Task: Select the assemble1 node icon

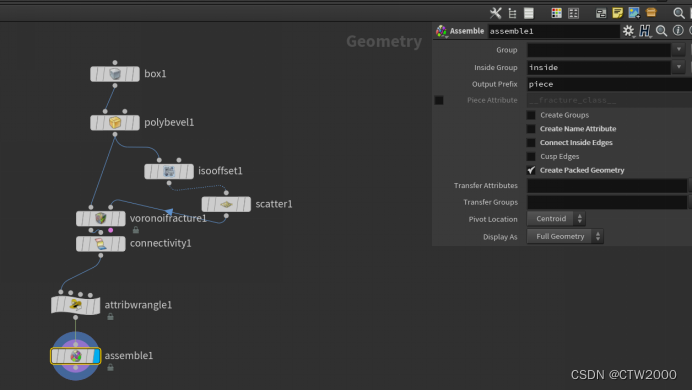Action: coord(76,356)
